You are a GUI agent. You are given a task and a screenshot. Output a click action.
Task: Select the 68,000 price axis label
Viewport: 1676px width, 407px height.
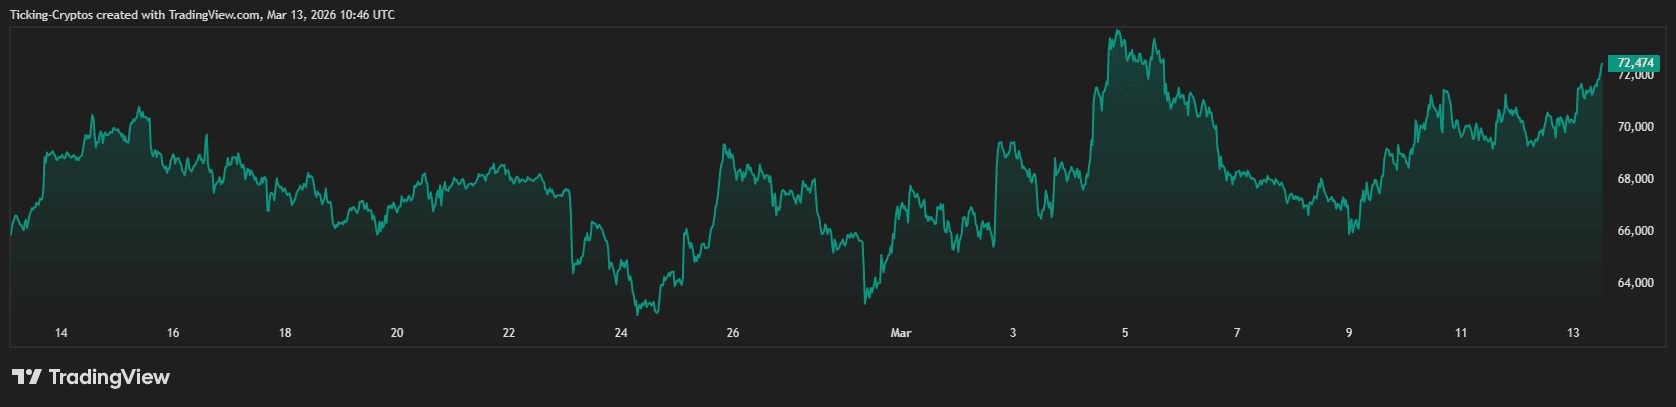[x=1635, y=179]
